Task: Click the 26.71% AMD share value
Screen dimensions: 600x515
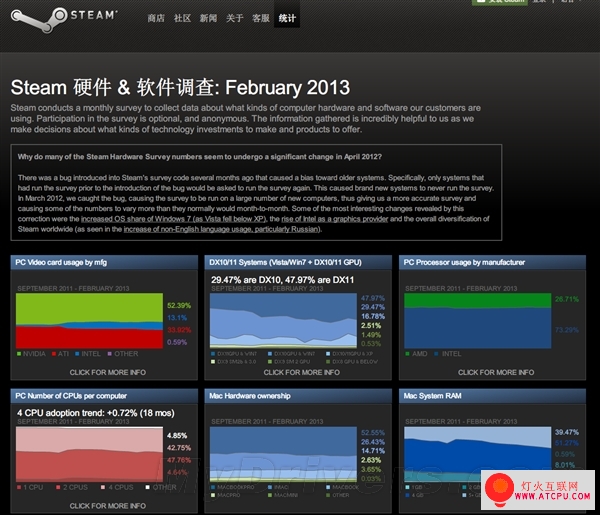Action: click(567, 299)
